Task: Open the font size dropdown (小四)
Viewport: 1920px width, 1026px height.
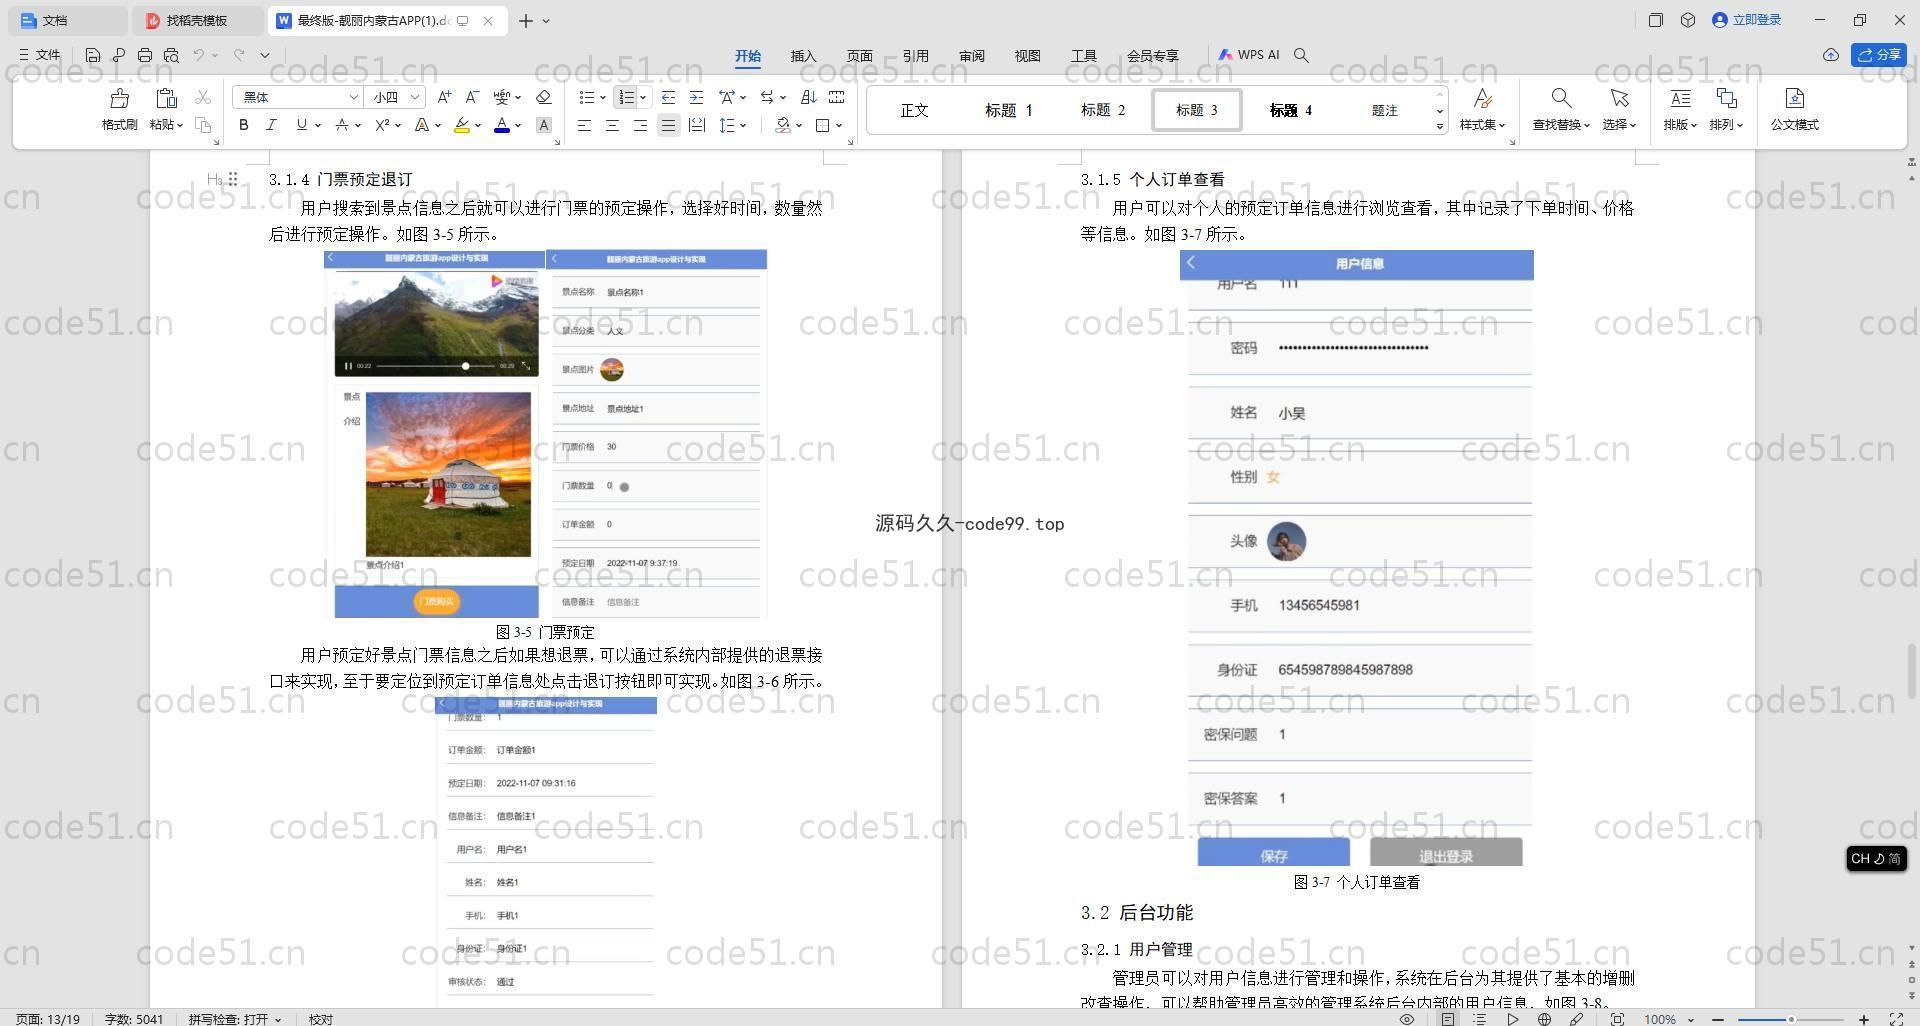Action: point(415,97)
